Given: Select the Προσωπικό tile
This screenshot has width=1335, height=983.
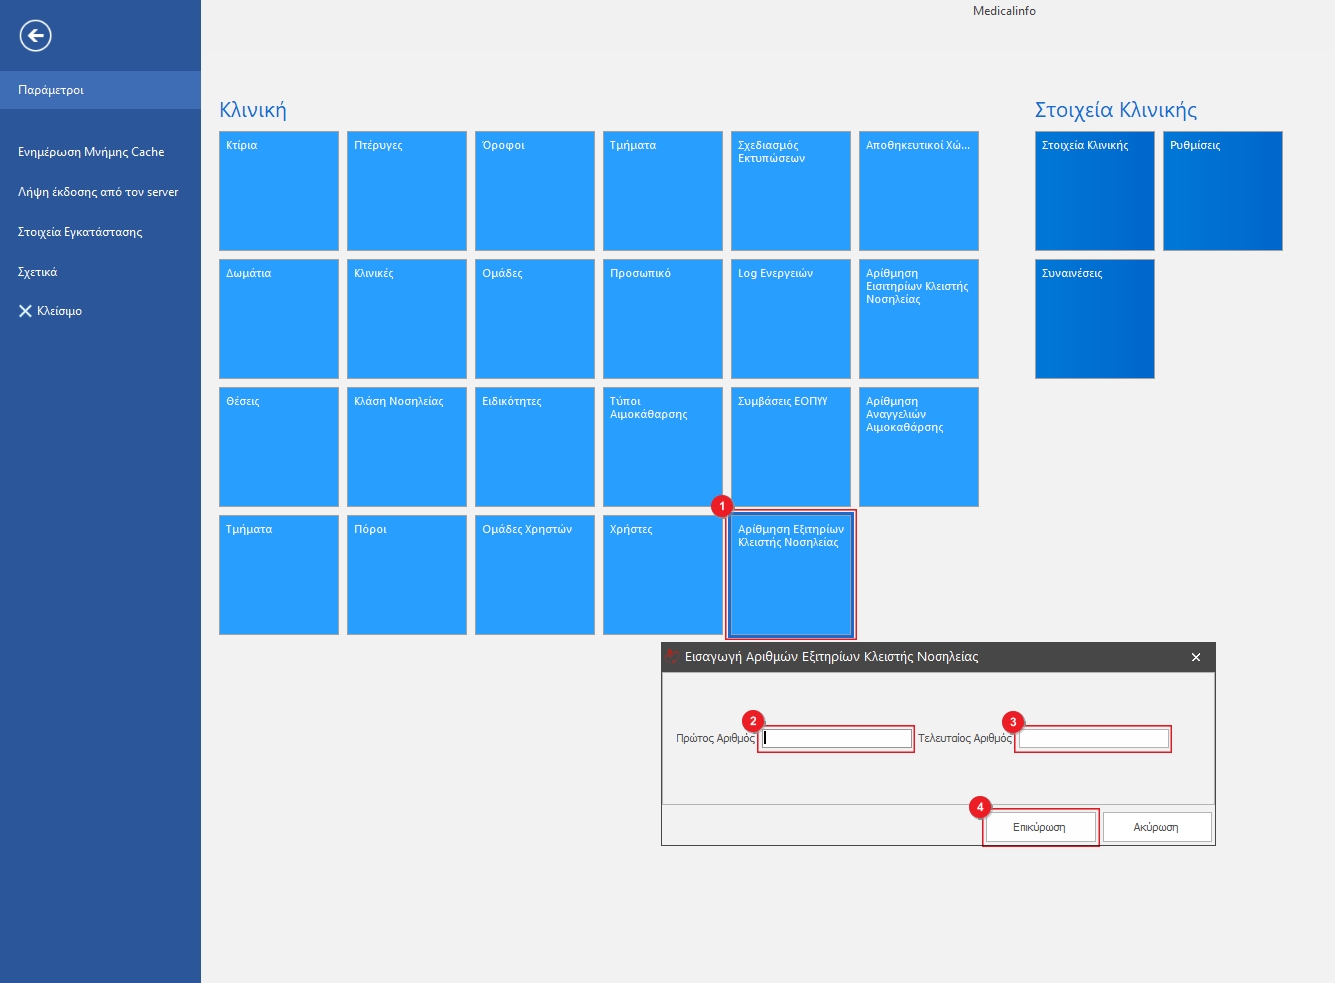Looking at the screenshot, I should coord(662,319).
